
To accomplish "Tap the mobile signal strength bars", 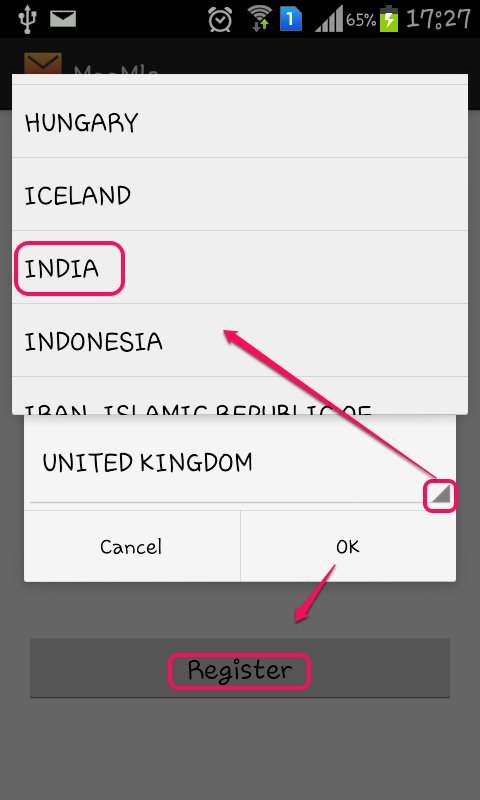I will pyautogui.click(x=329, y=20).
